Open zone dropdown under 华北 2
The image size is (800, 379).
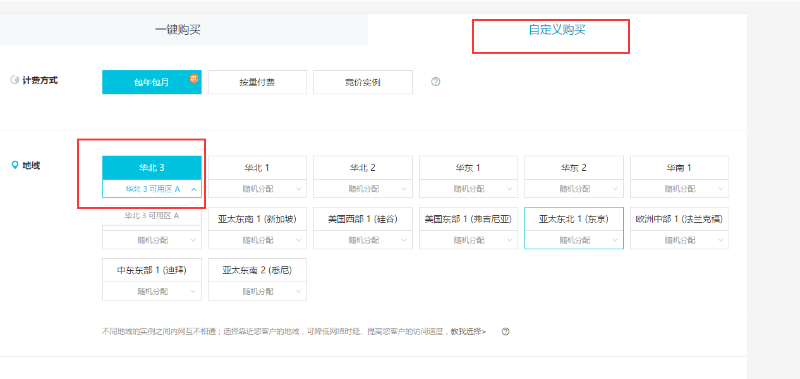(x=363, y=189)
